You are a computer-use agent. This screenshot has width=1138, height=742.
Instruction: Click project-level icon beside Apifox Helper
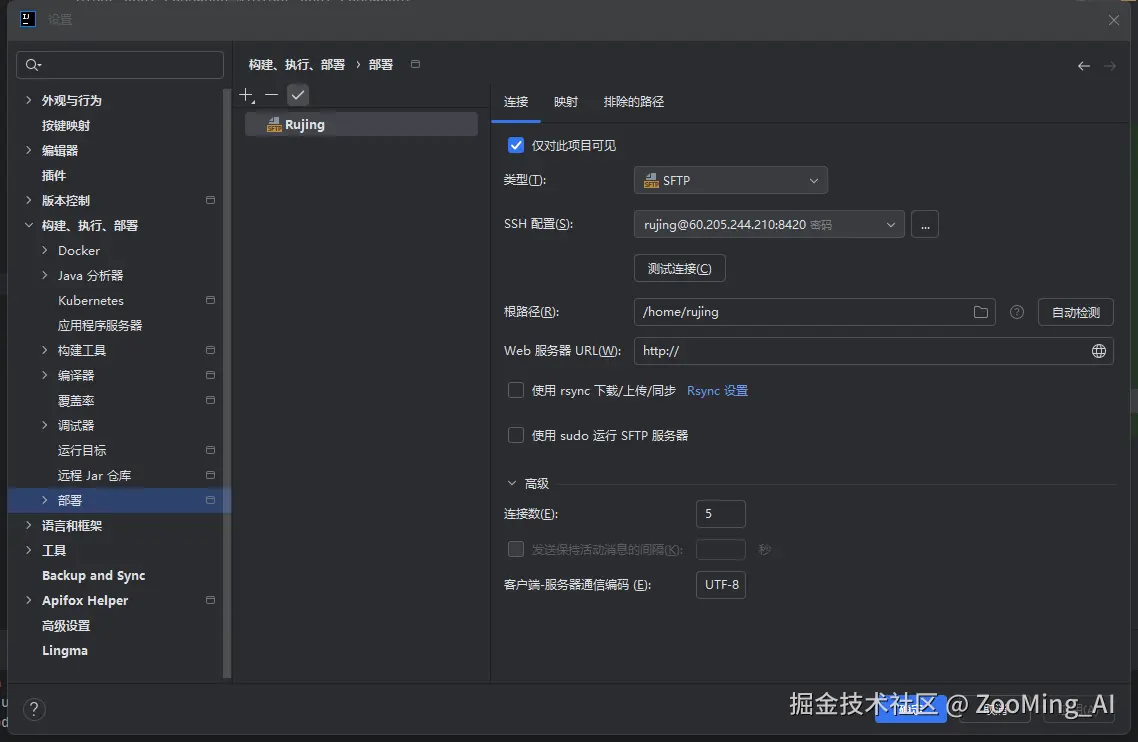[x=210, y=600]
